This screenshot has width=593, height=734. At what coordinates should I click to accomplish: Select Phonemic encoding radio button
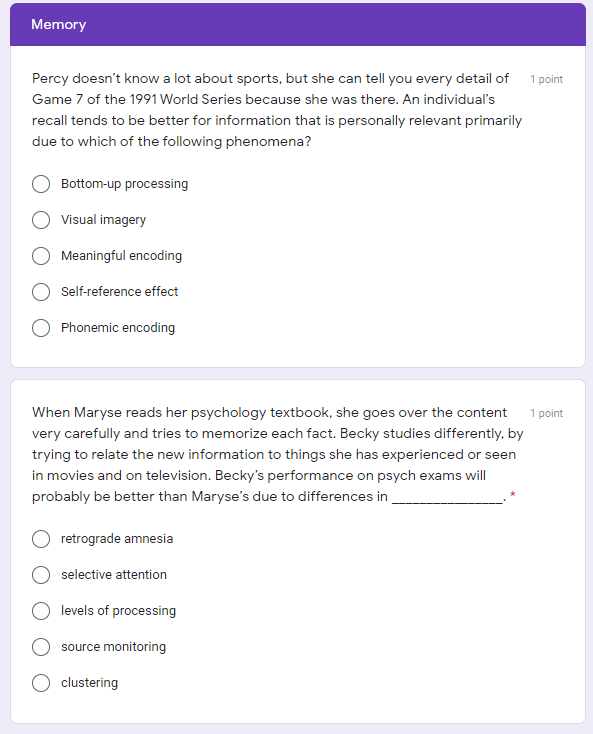click(x=41, y=328)
